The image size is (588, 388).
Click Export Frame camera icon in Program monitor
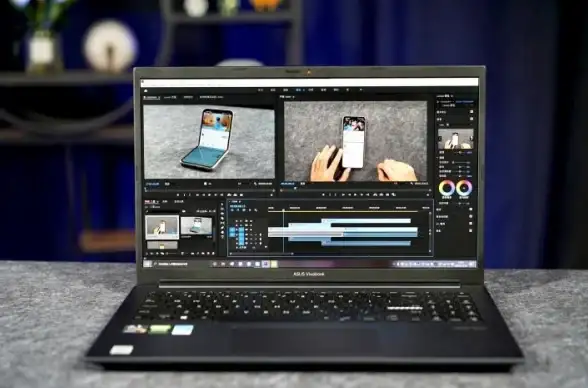(387, 195)
